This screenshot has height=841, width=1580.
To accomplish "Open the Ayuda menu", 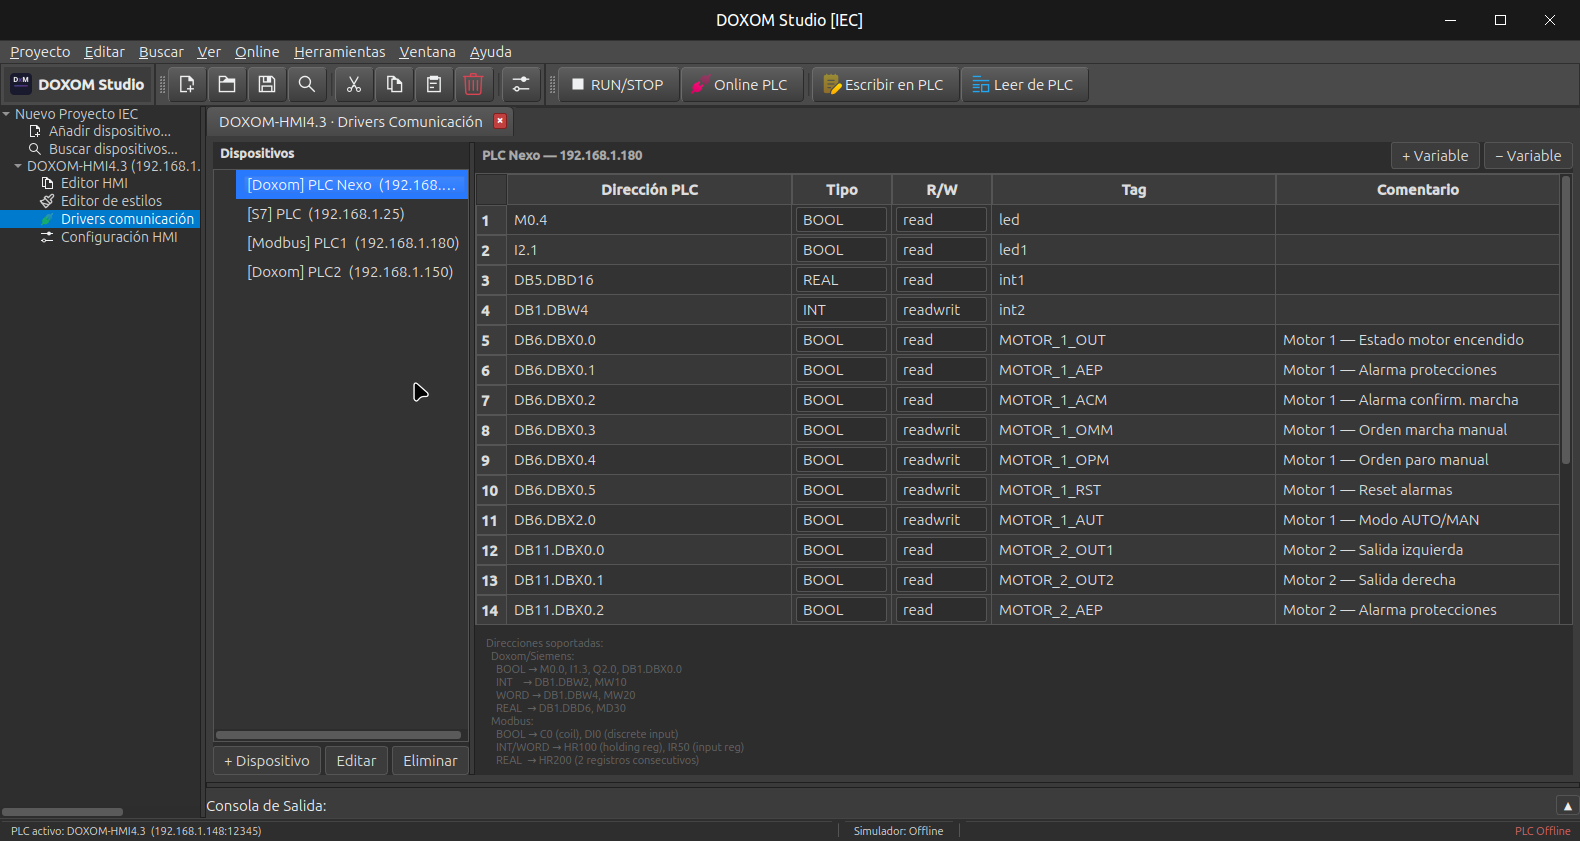I will pyautogui.click(x=490, y=52).
